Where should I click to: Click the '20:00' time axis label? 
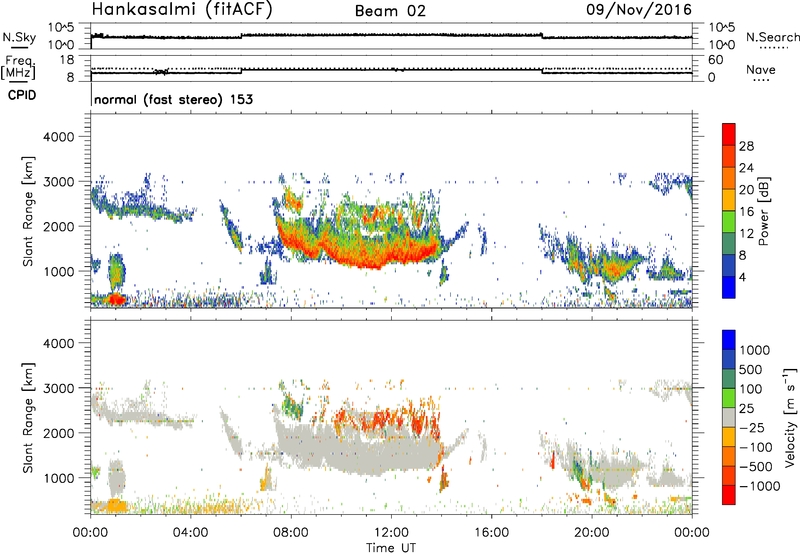(592, 533)
